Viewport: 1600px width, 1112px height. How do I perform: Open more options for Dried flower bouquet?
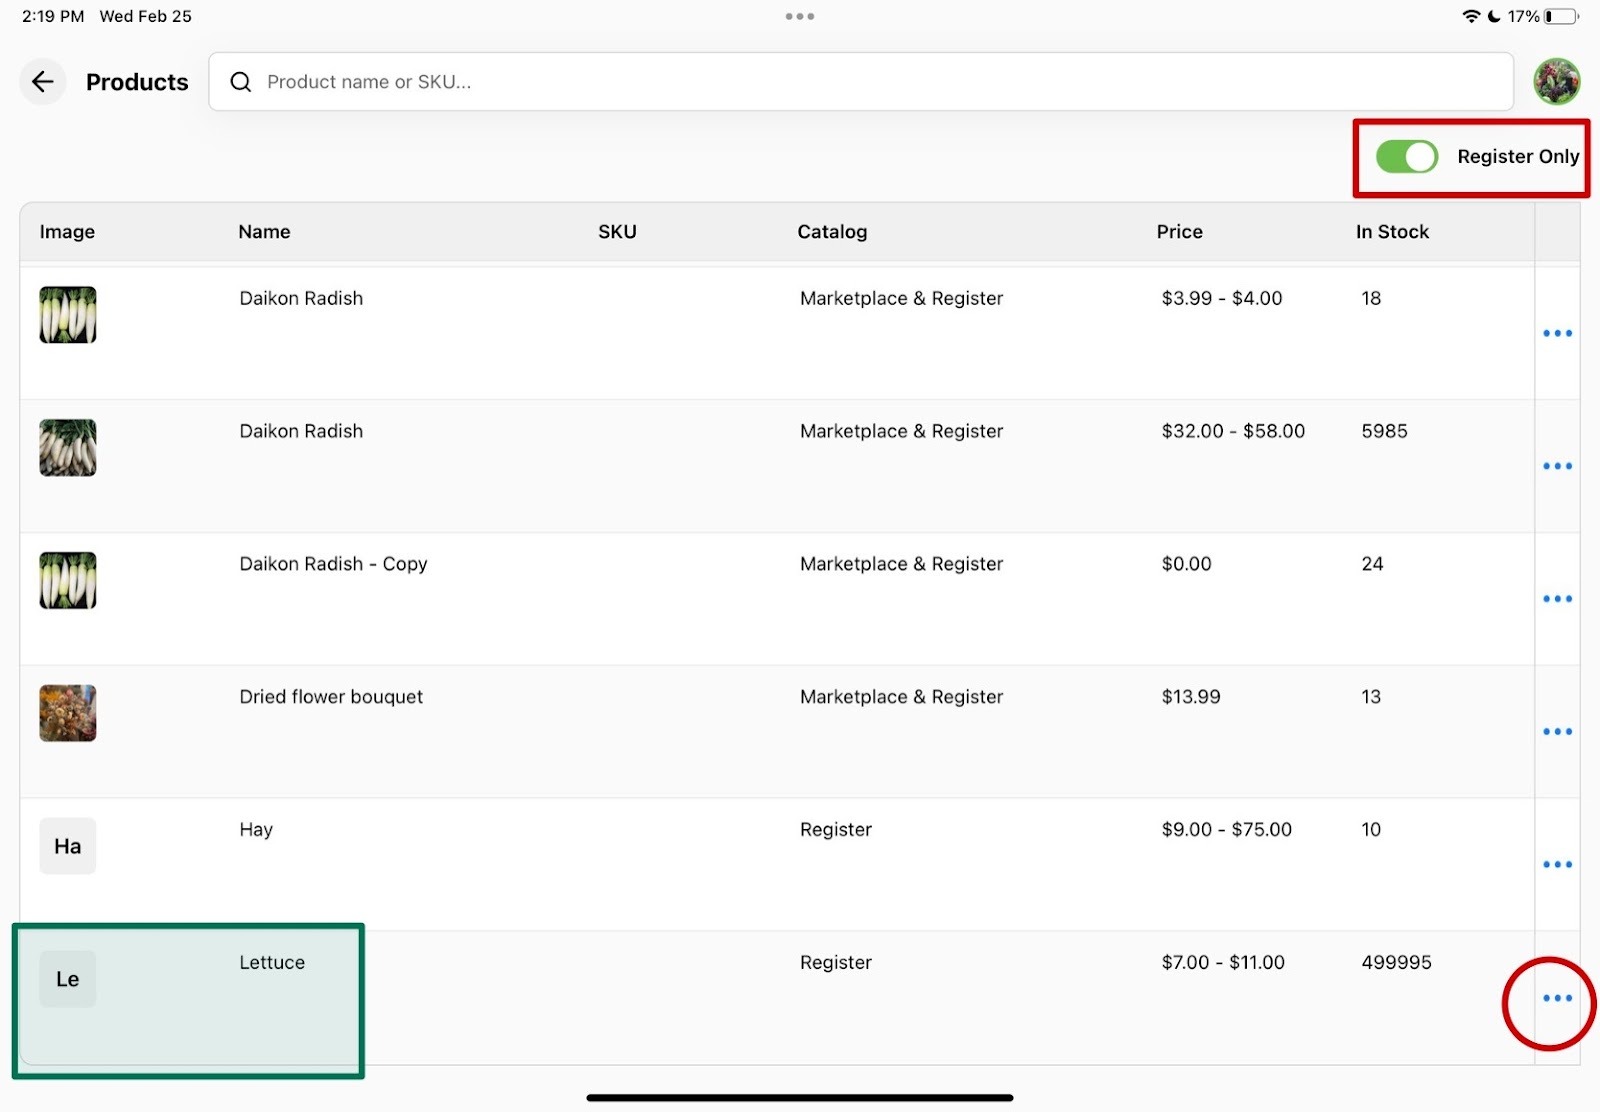point(1556,732)
